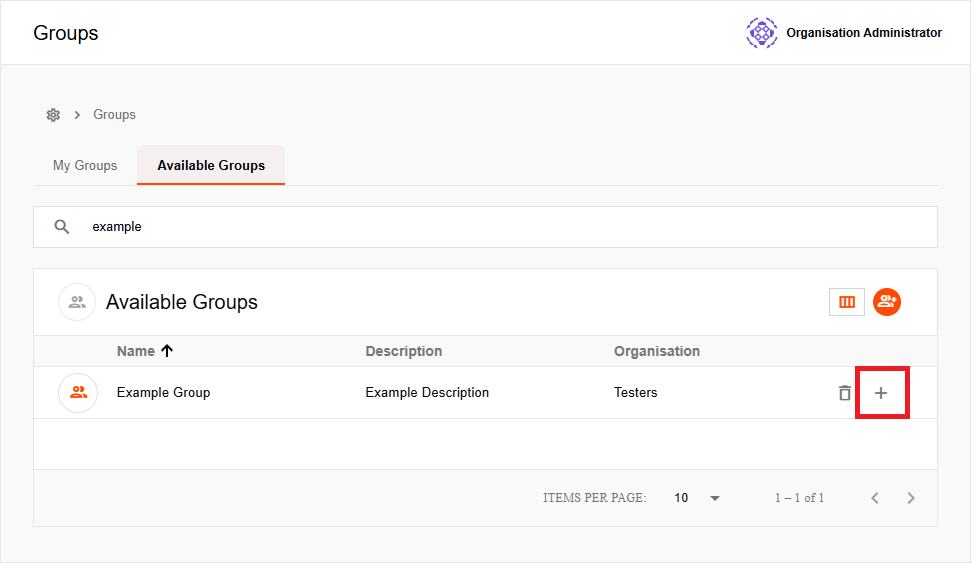Click the Example Group row avatar icon
This screenshot has height=563, width=971.
78,393
